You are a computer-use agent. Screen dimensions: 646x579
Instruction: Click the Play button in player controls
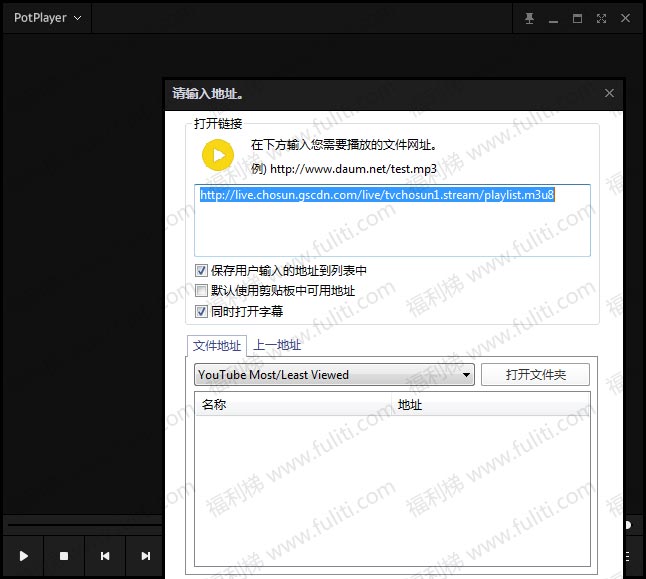tap(24, 556)
